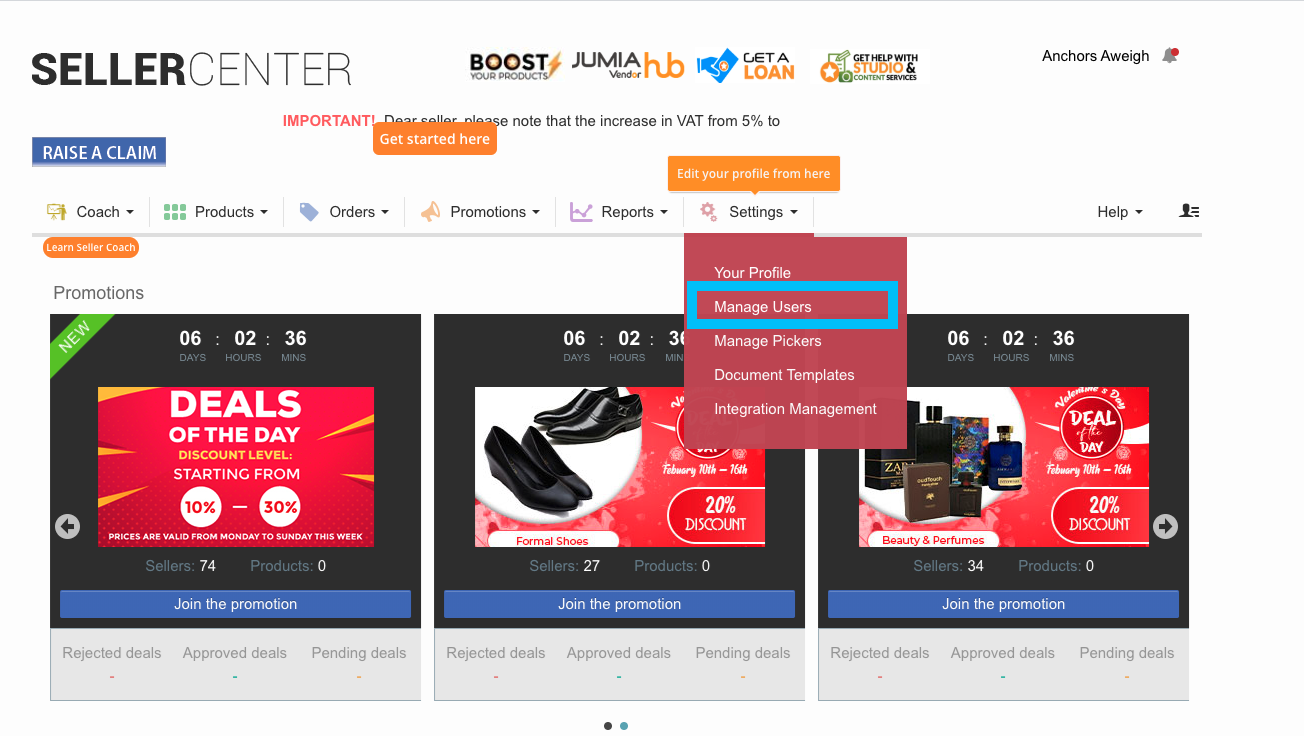This screenshot has height=736, width=1304.
Task: Open the user account list icon
Action: pyautogui.click(x=1189, y=211)
